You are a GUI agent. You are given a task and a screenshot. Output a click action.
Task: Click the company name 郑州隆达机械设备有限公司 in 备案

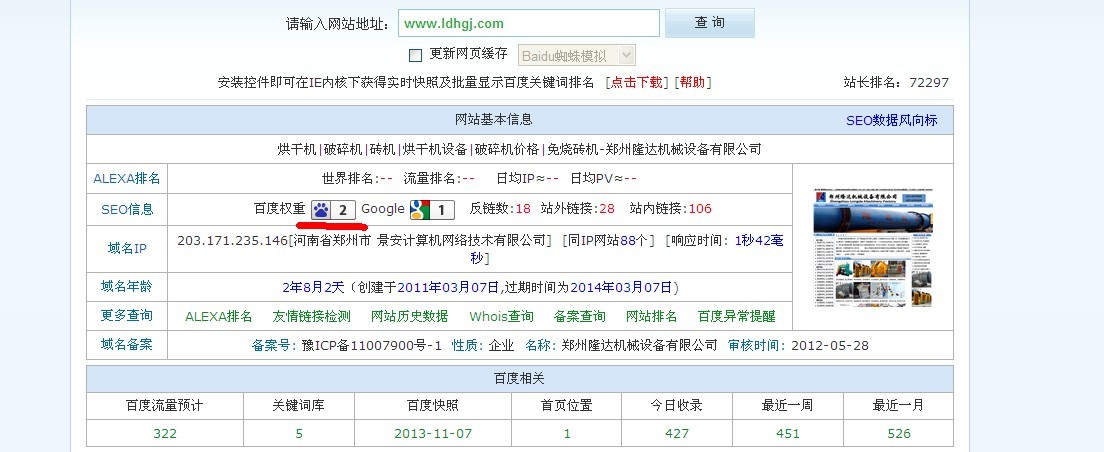click(639, 346)
